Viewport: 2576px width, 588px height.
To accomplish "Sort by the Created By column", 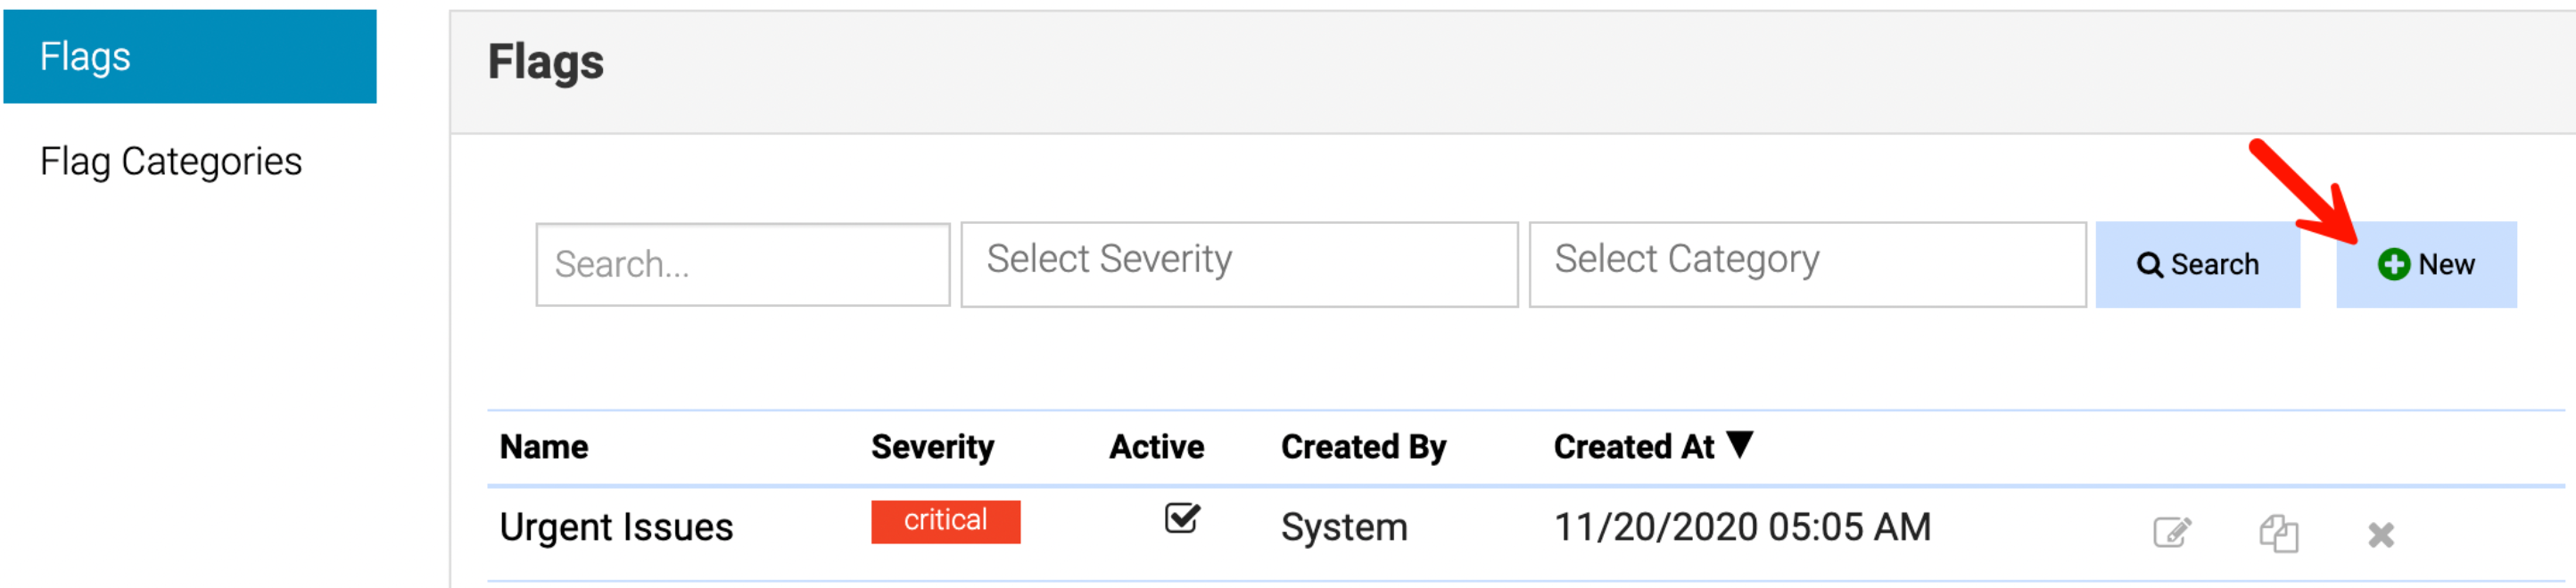I will (1363, 447).
